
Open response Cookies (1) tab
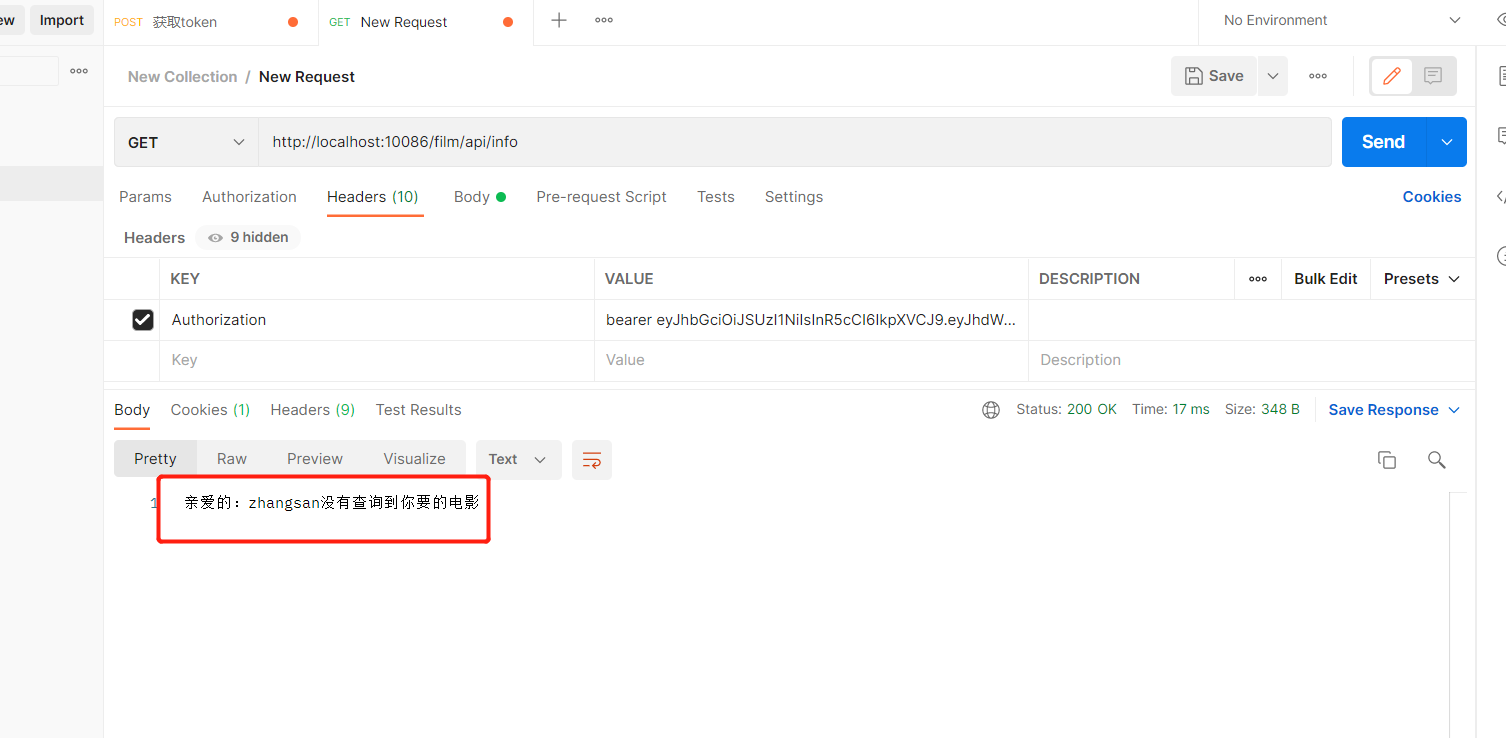pos(210,410)
